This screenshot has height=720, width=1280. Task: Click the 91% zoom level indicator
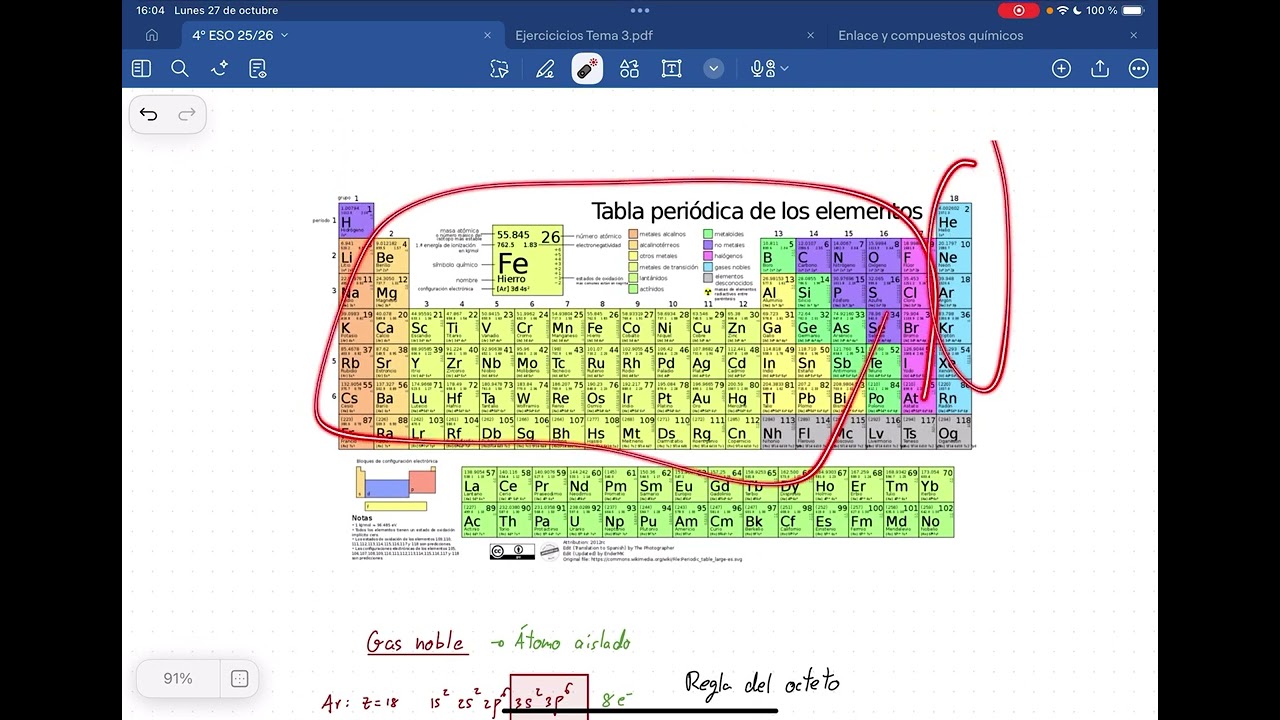[178, 679]
